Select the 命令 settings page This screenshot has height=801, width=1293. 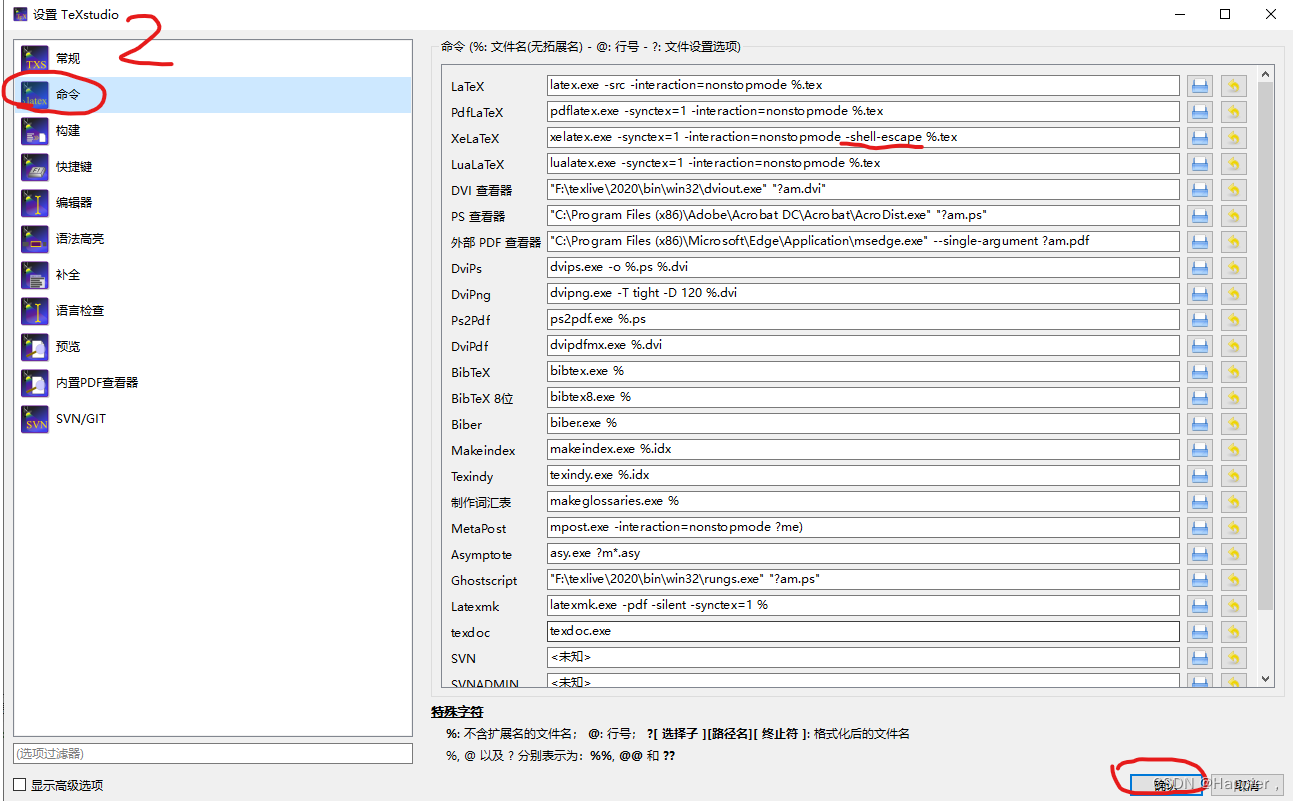pyautogui.click(x=212, y=95)
